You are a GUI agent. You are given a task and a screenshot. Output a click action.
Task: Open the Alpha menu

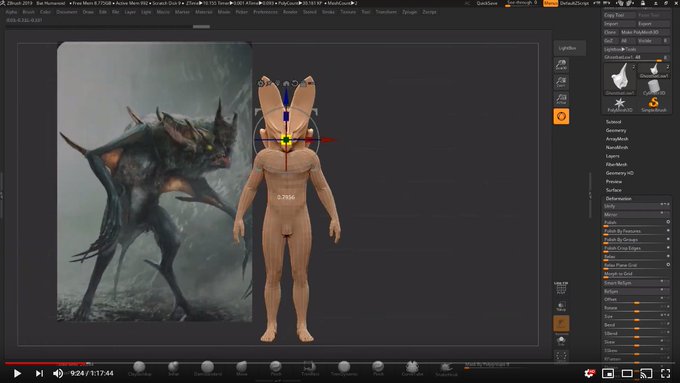tap(11, 12)
